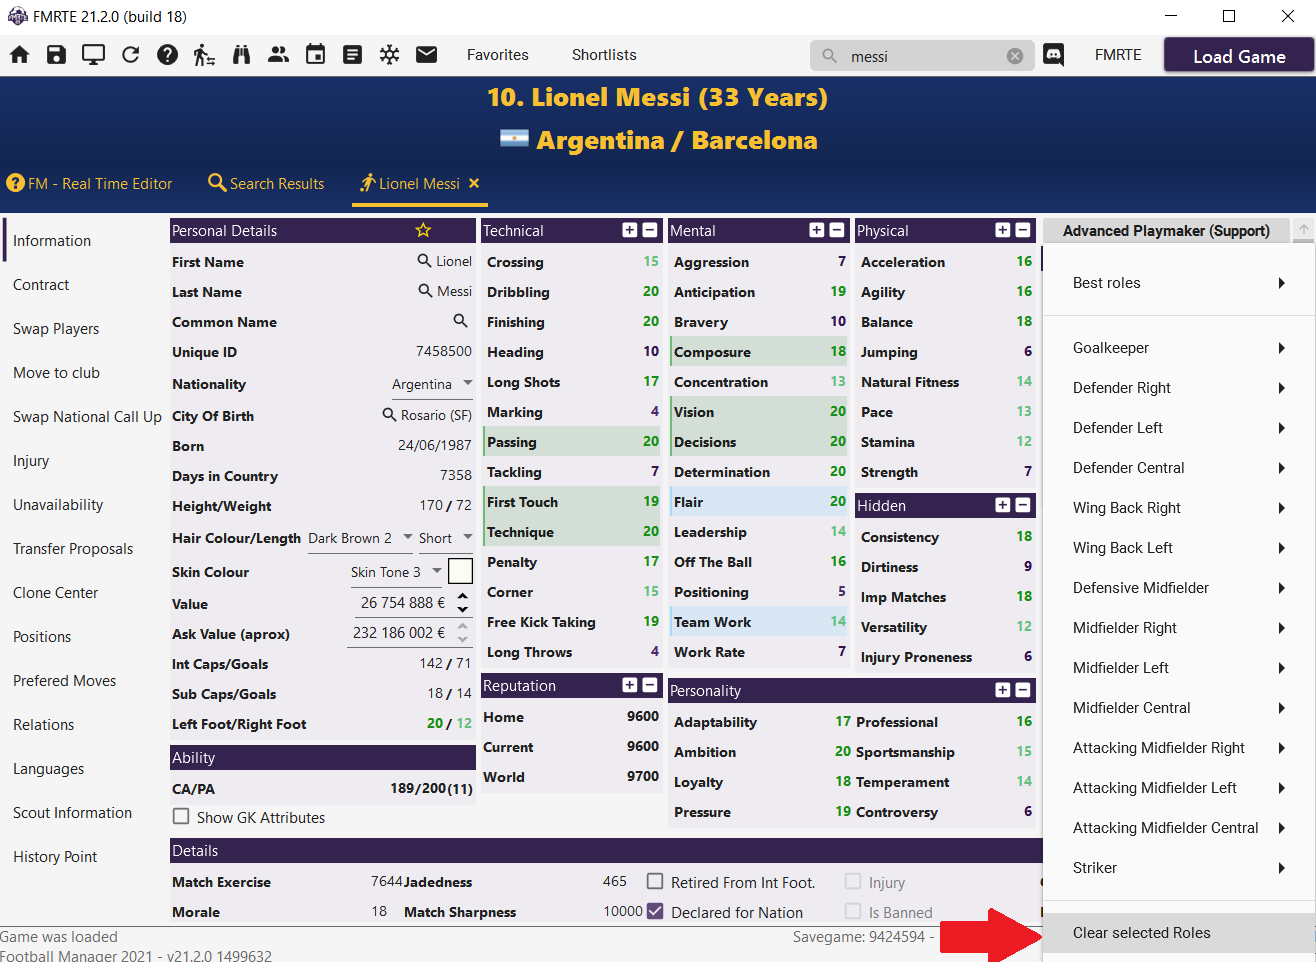Click the binoculars scout icon
1316x962 pixels.
pyautogui.click(x=241, y=55)
